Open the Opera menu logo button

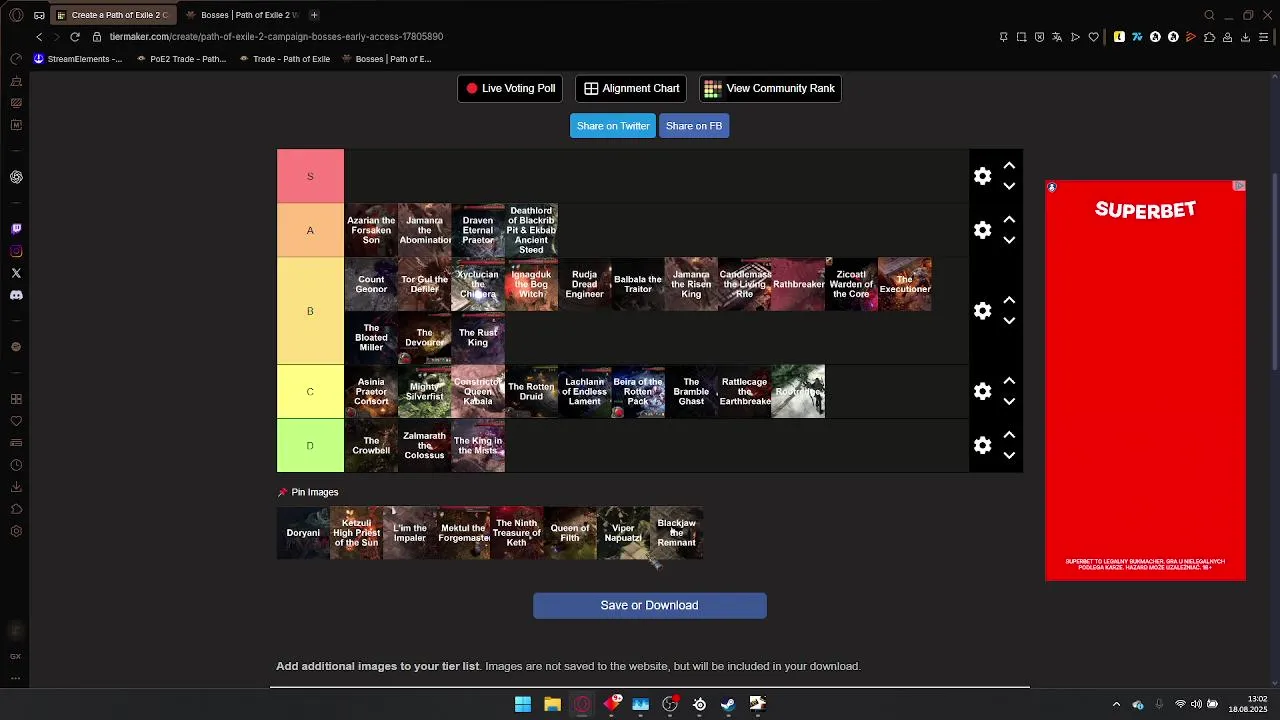click(16, 15)
